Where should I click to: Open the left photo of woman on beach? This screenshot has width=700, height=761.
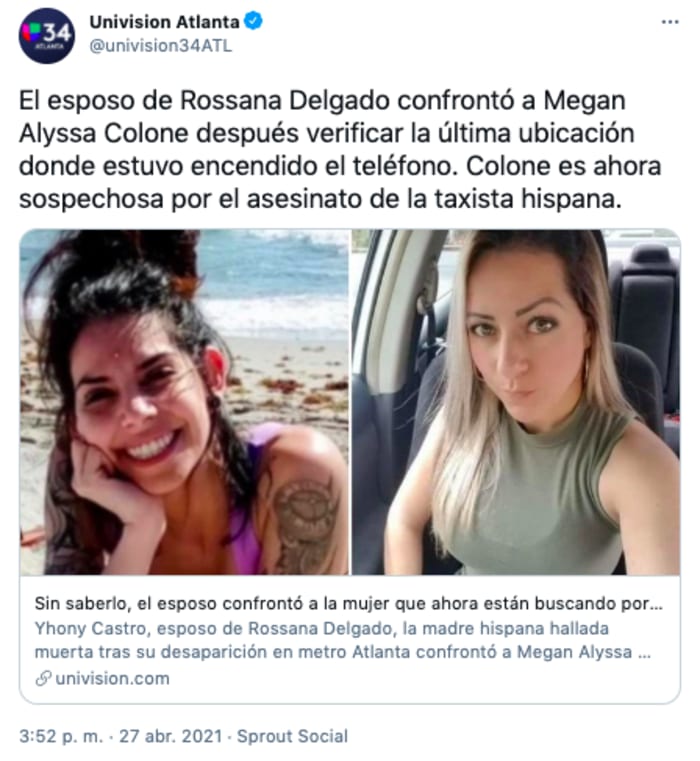(x=184, y=402)
